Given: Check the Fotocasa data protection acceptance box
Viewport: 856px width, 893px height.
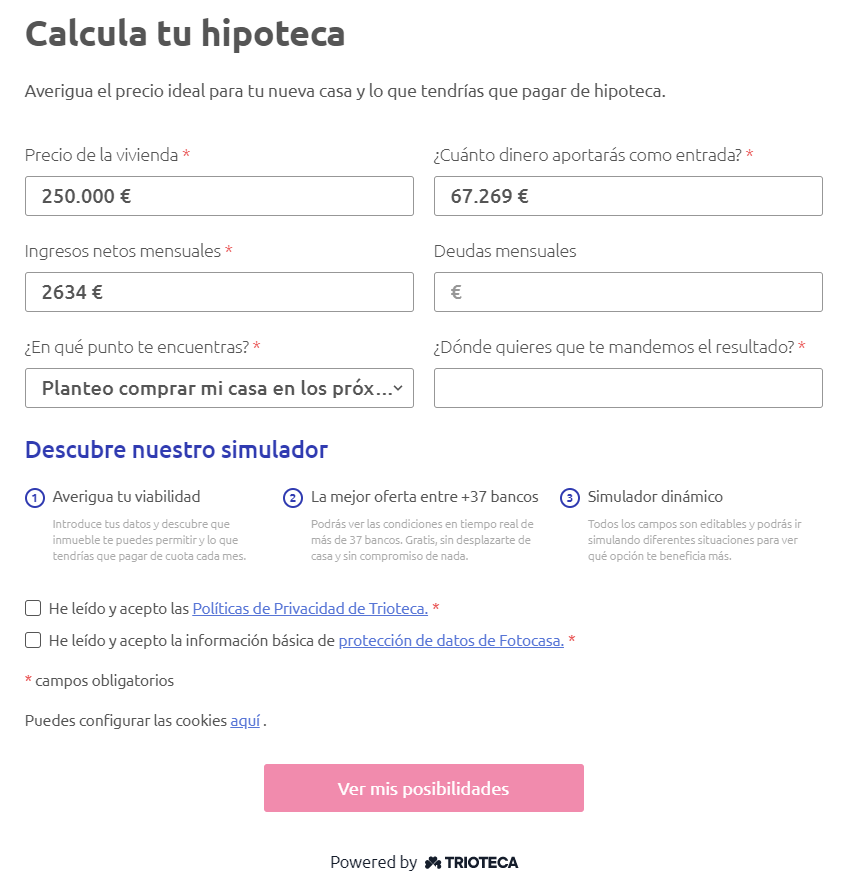Looking at the screenshot, I should click(x=31, y=640).
